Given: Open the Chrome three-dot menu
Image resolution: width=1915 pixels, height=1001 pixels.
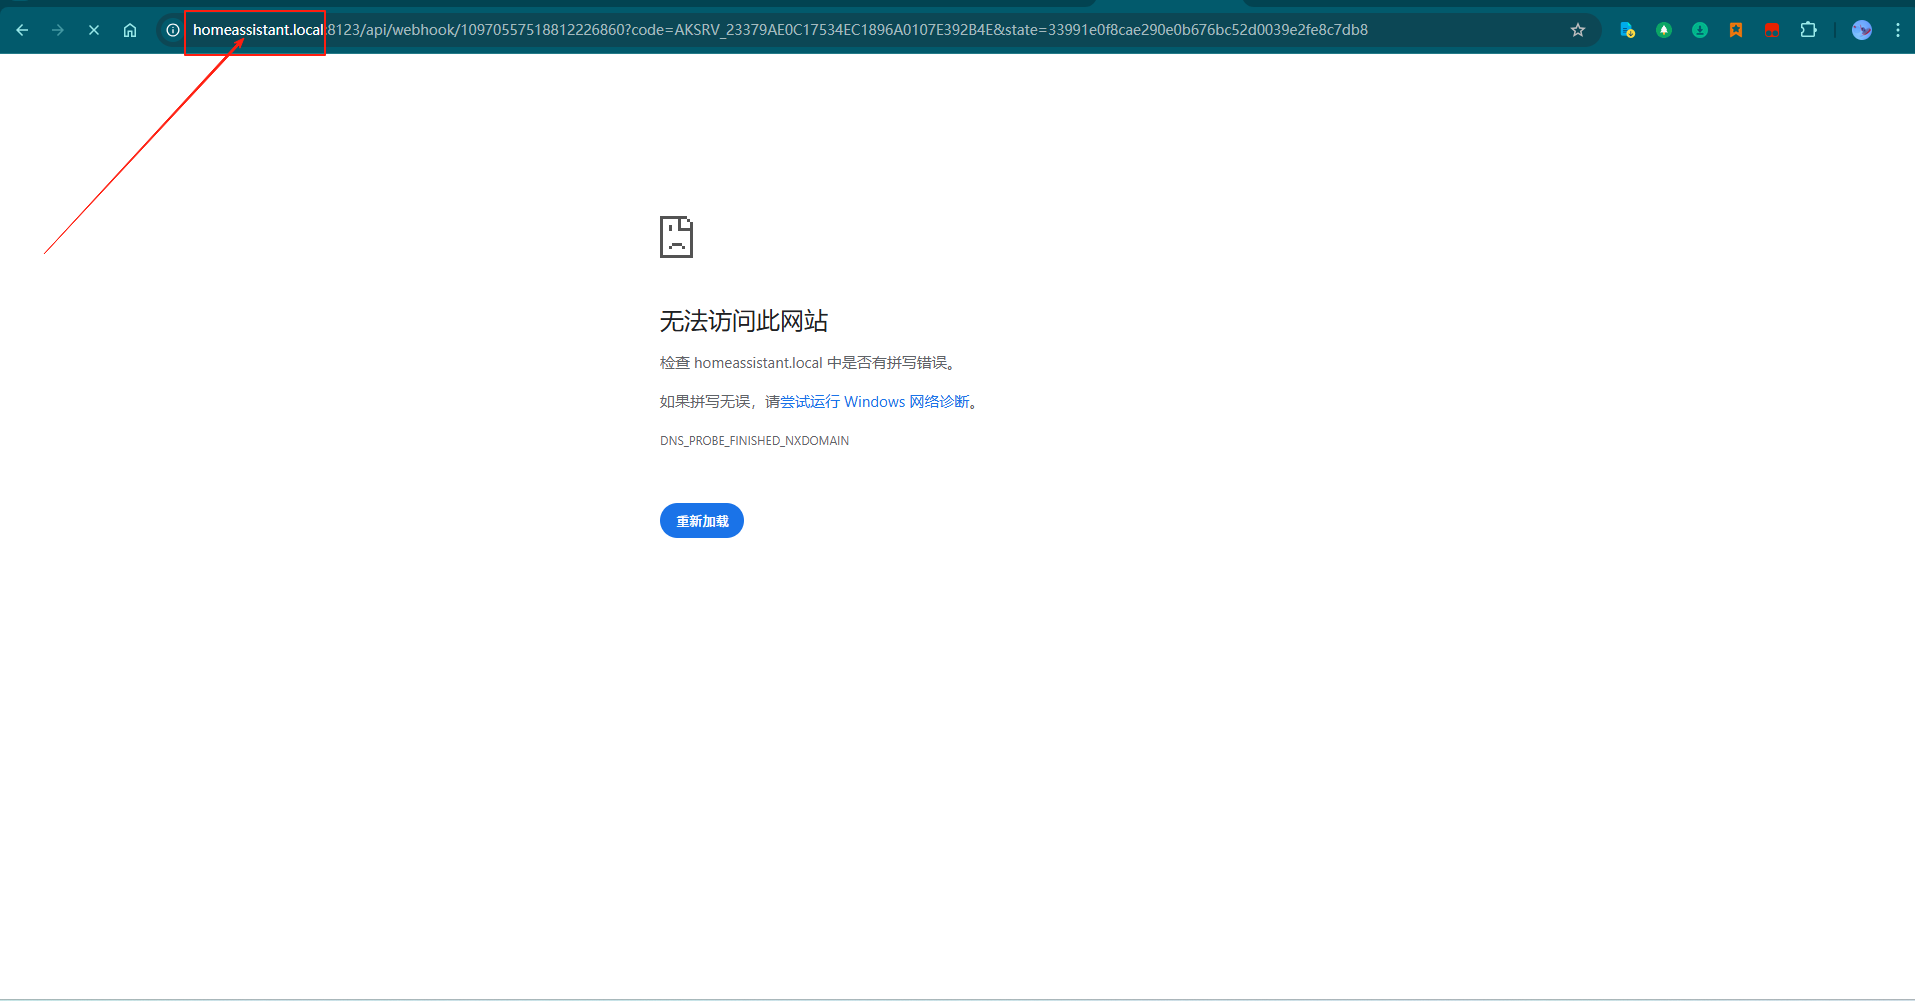Looking at the screenshot, I should pyautogui.click(x=1898, y=30).
